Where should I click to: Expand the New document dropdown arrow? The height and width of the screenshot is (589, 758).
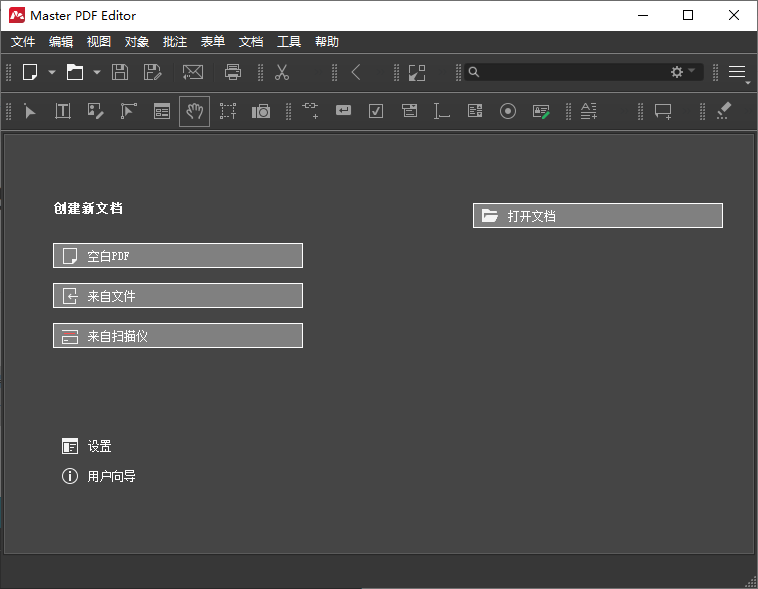[x=52, y=73]
